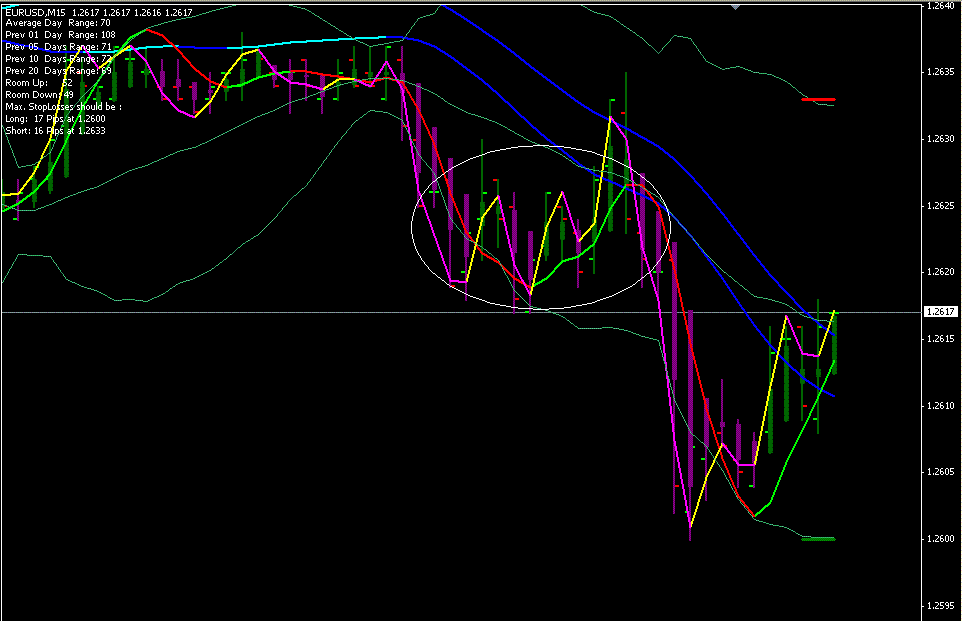The image size is (963, 621).
Task: Click the 1.2630 price axis label
Action: point(940,139)
